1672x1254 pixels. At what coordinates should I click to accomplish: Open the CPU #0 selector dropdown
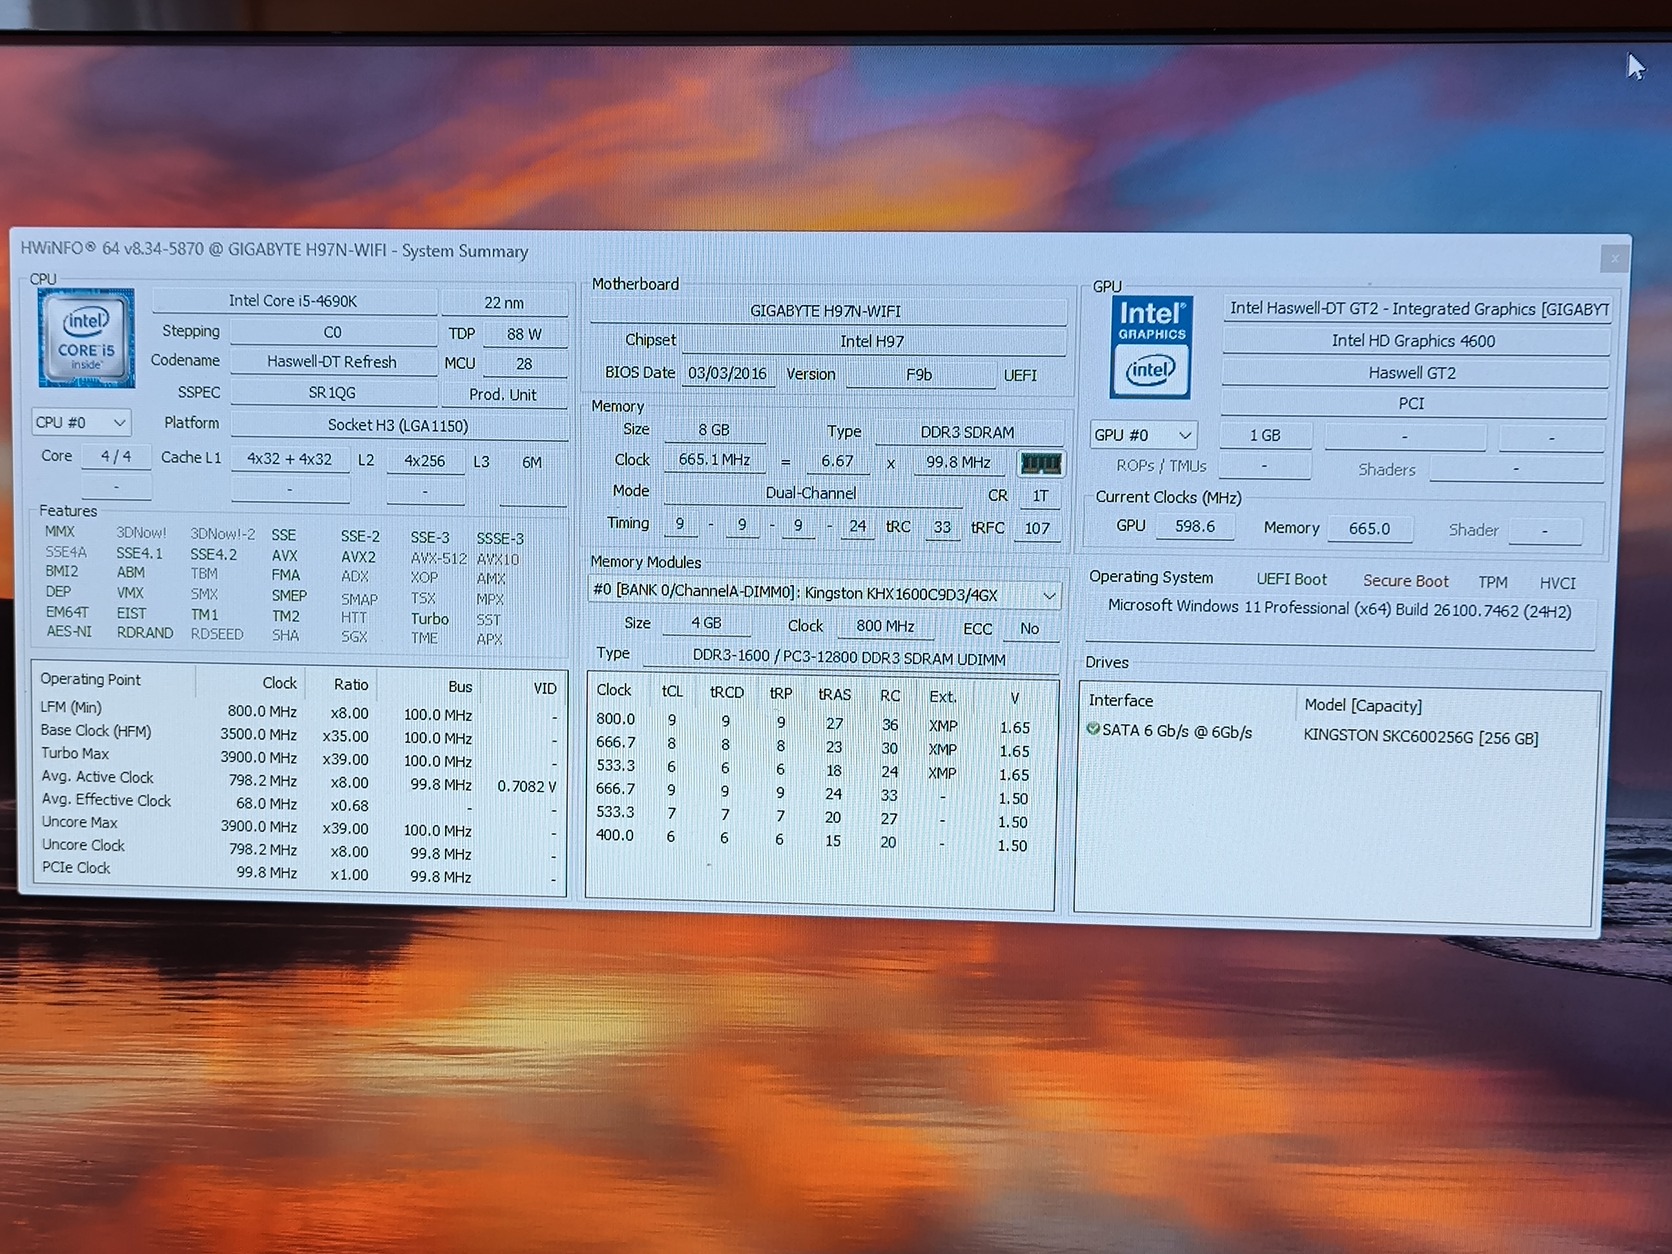tap(81, 422)
